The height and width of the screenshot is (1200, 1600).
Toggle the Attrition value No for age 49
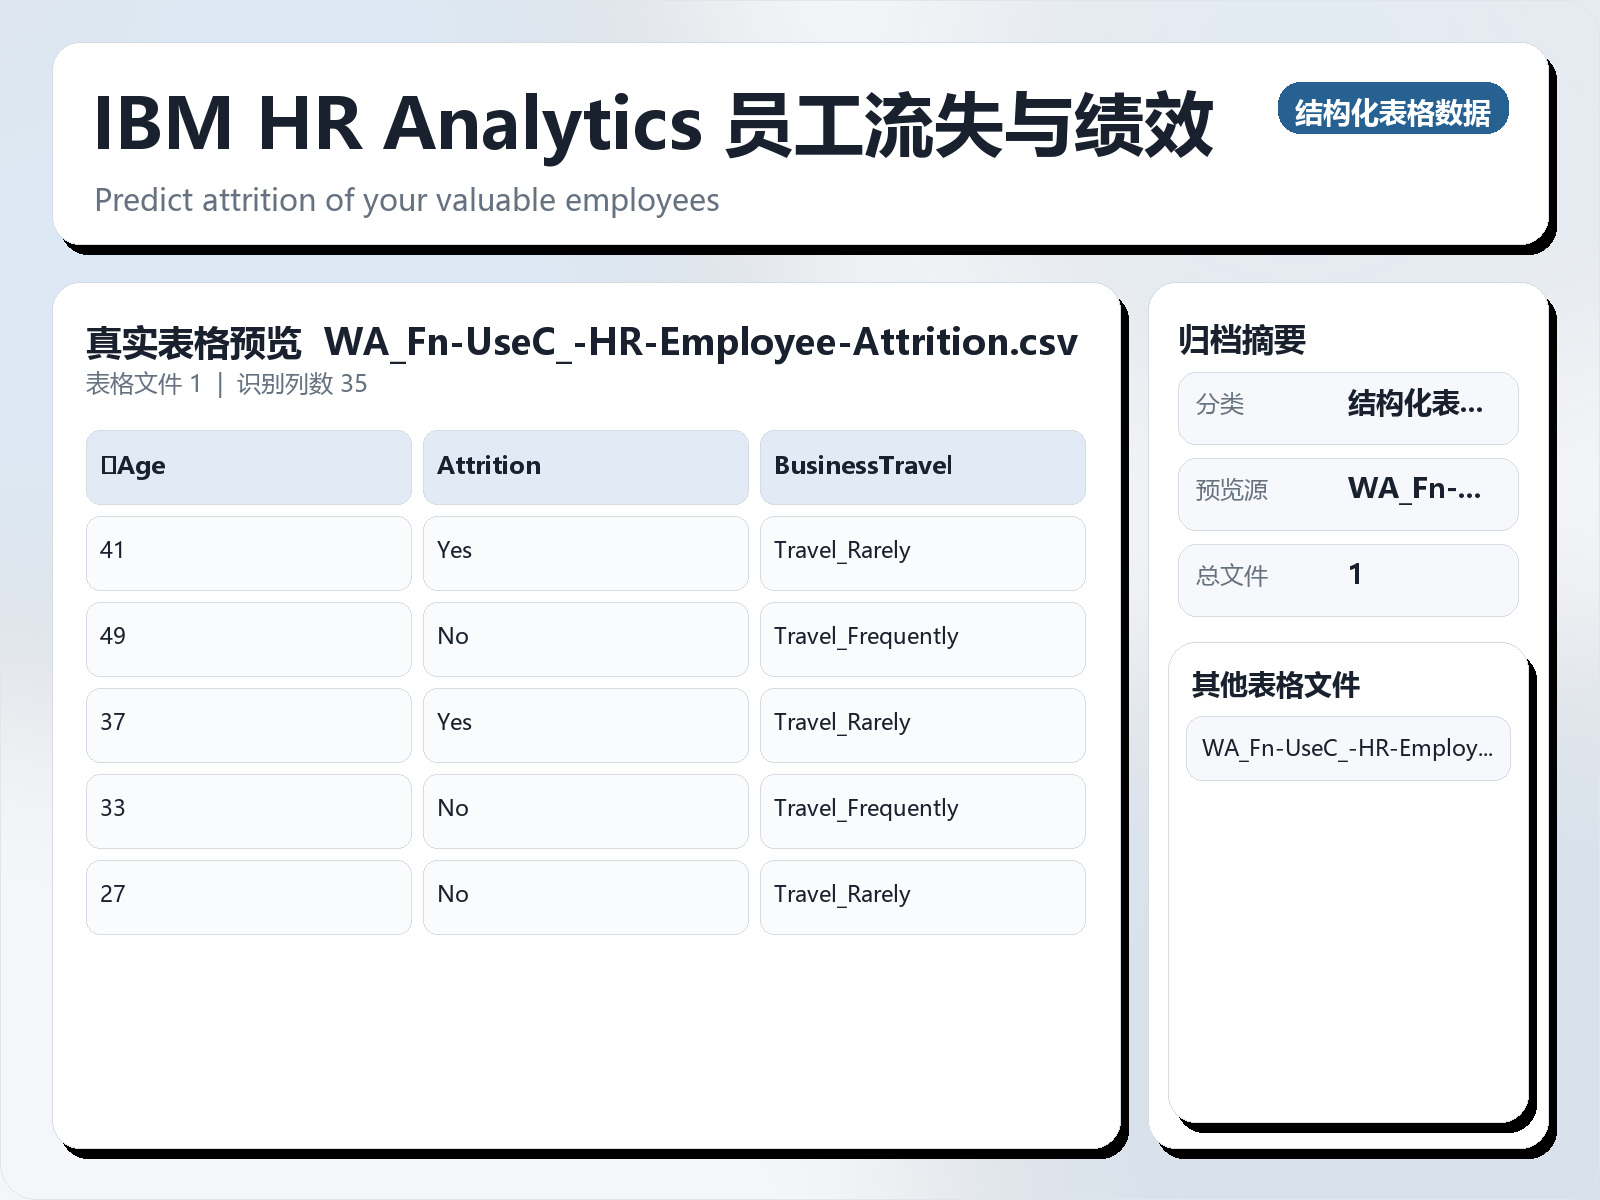pos(585,639)
